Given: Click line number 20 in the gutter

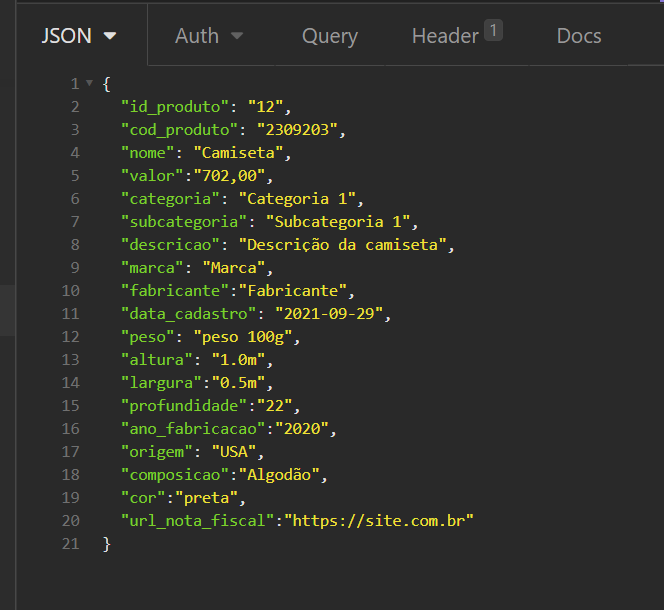Looking at the screenshot, I should pos(70,521).
